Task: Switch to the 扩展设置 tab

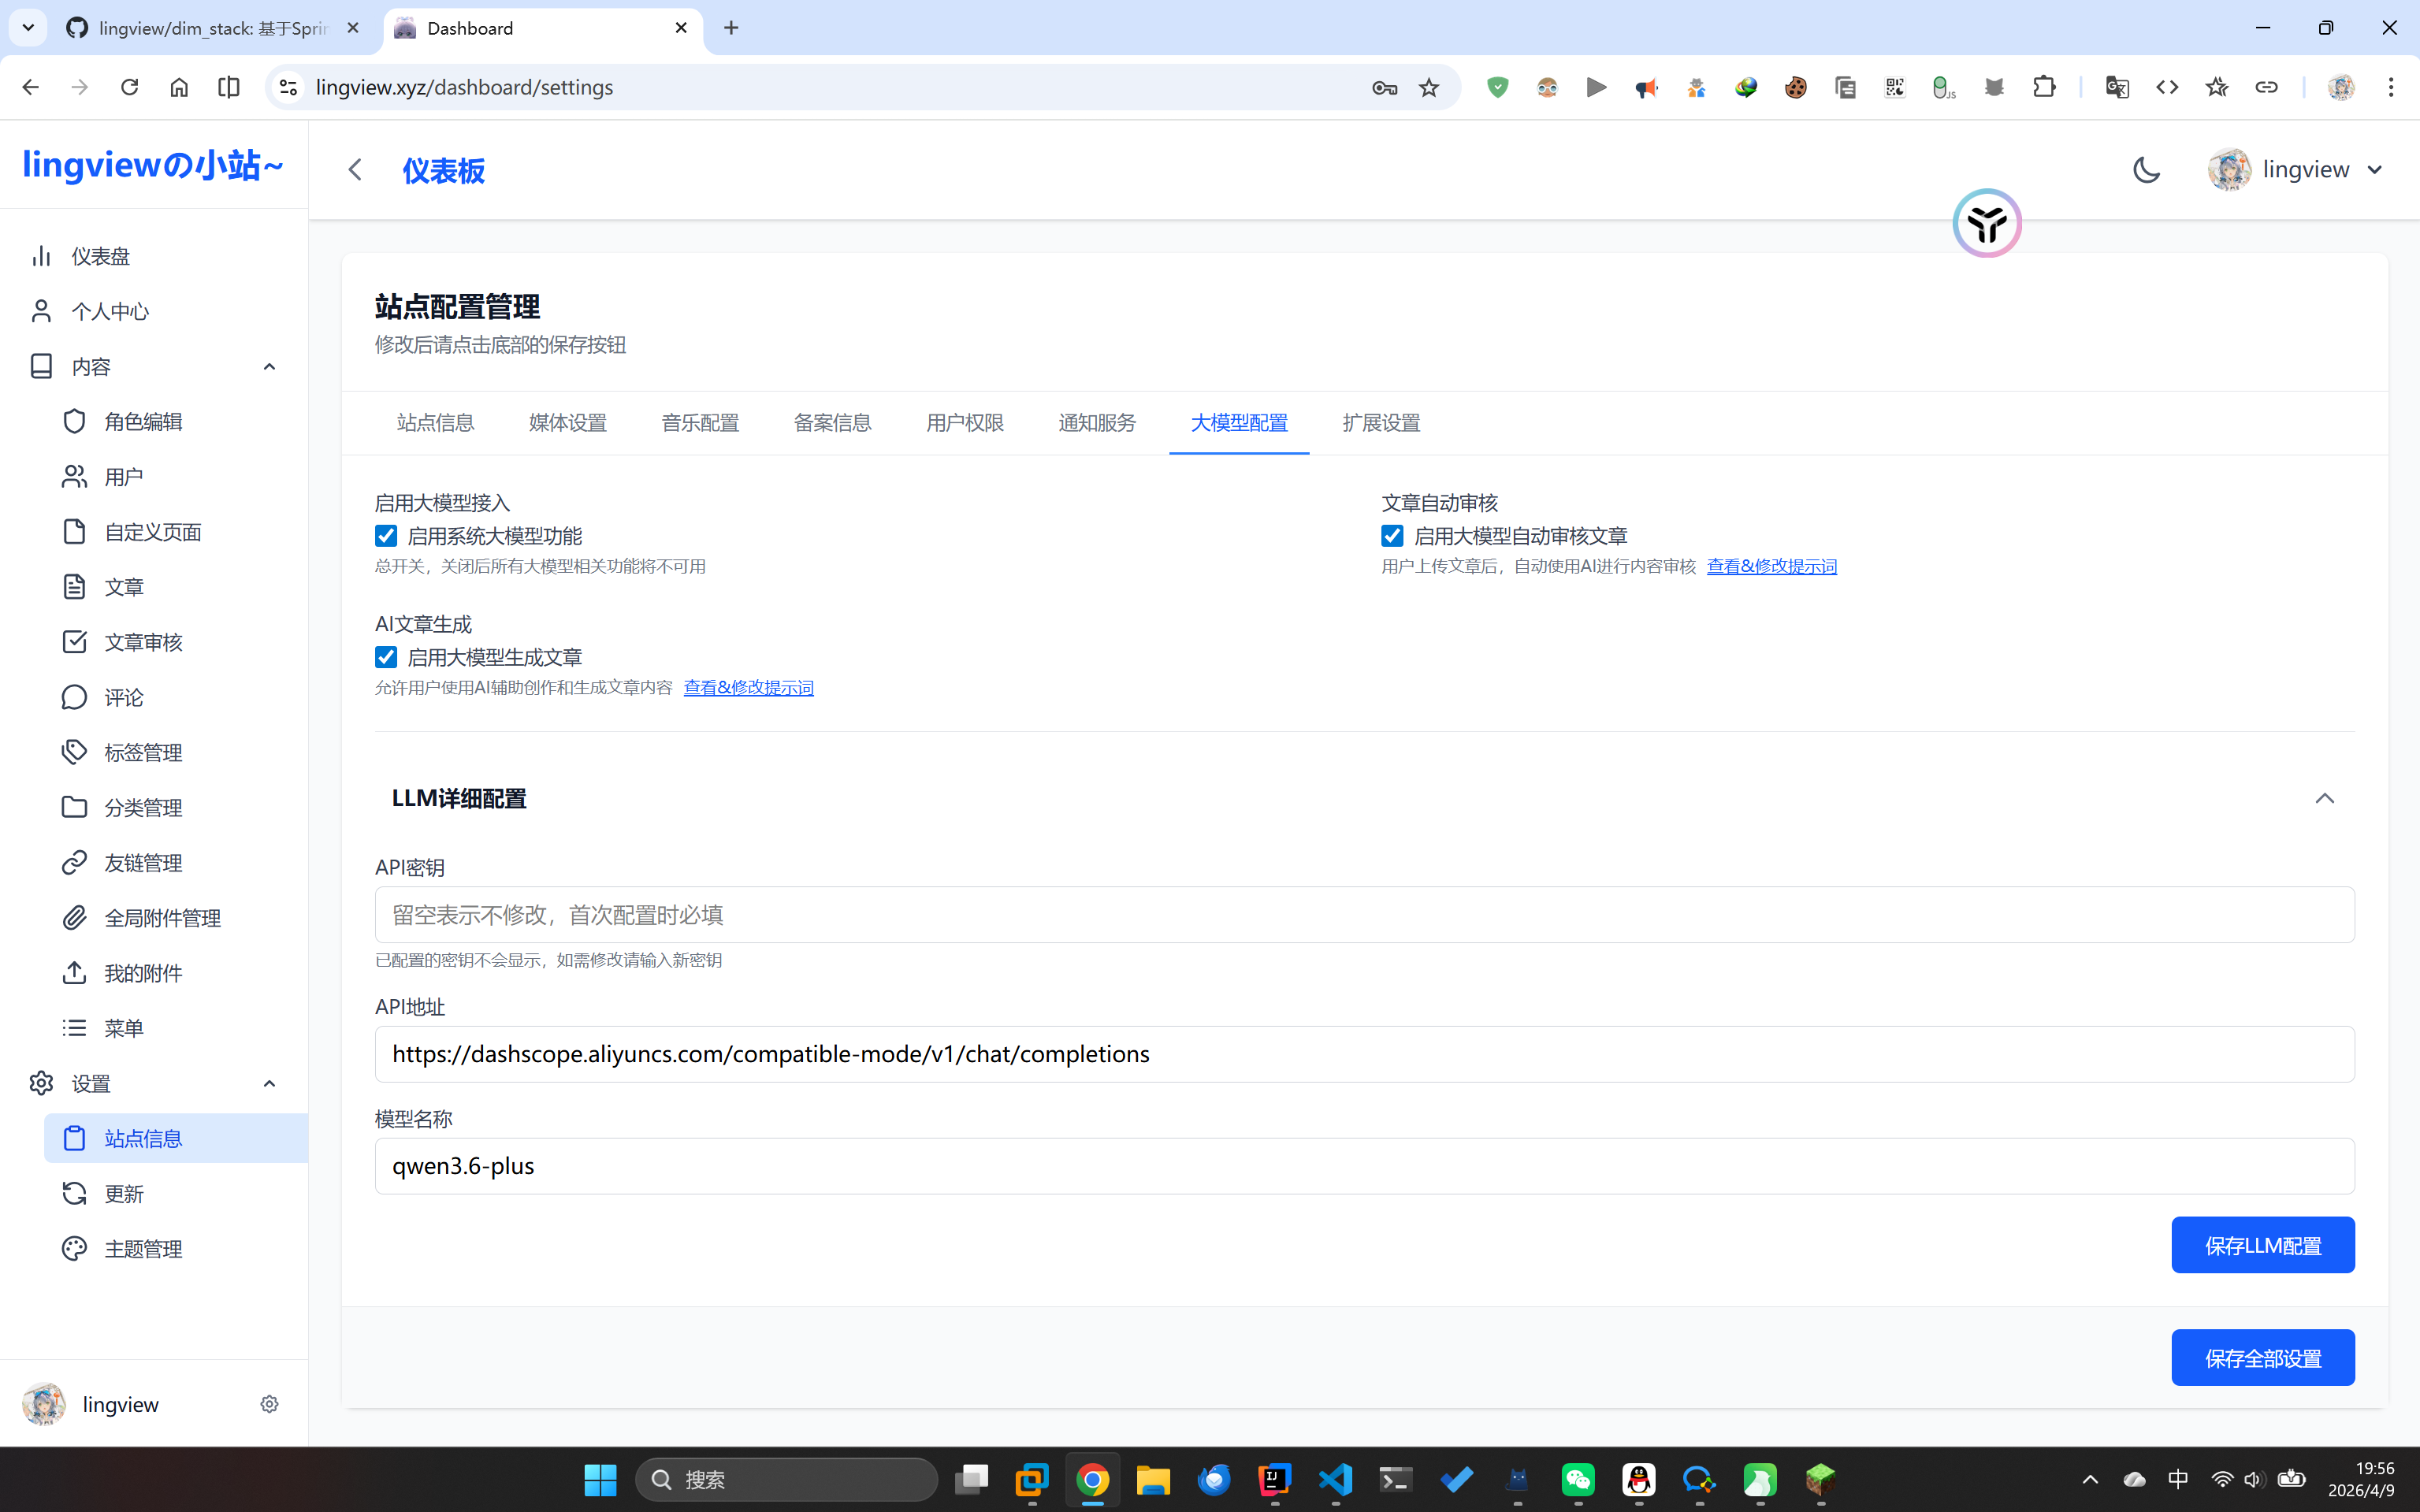Action: [x=1381, y=423]
